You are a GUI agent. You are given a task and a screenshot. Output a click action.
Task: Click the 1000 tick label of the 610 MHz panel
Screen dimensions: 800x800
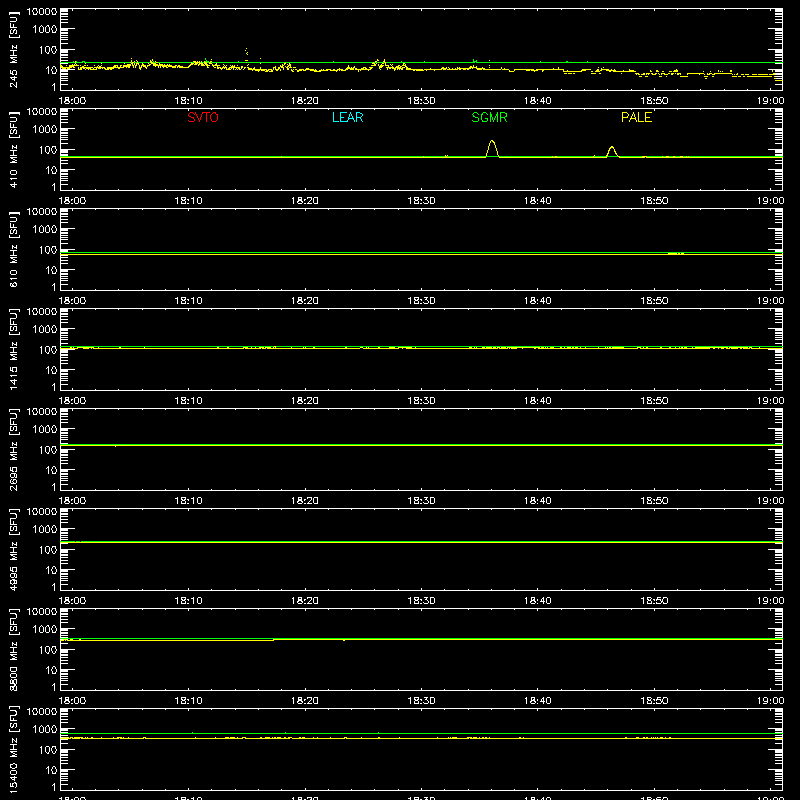(x=45, y=230)
